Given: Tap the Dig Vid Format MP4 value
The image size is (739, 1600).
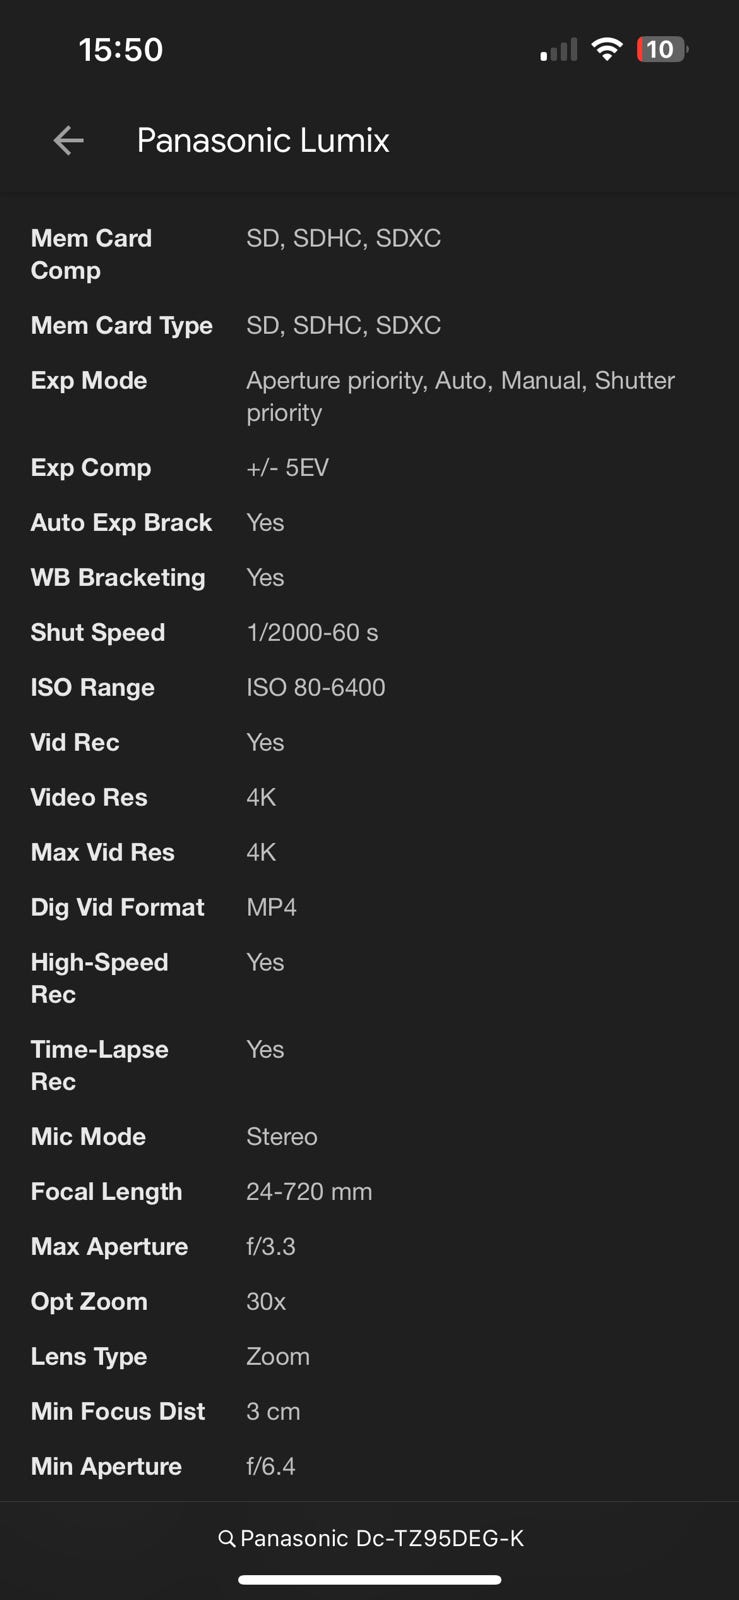Looking at the screenshot, I should pyautogui.click(x=271, y=907).
